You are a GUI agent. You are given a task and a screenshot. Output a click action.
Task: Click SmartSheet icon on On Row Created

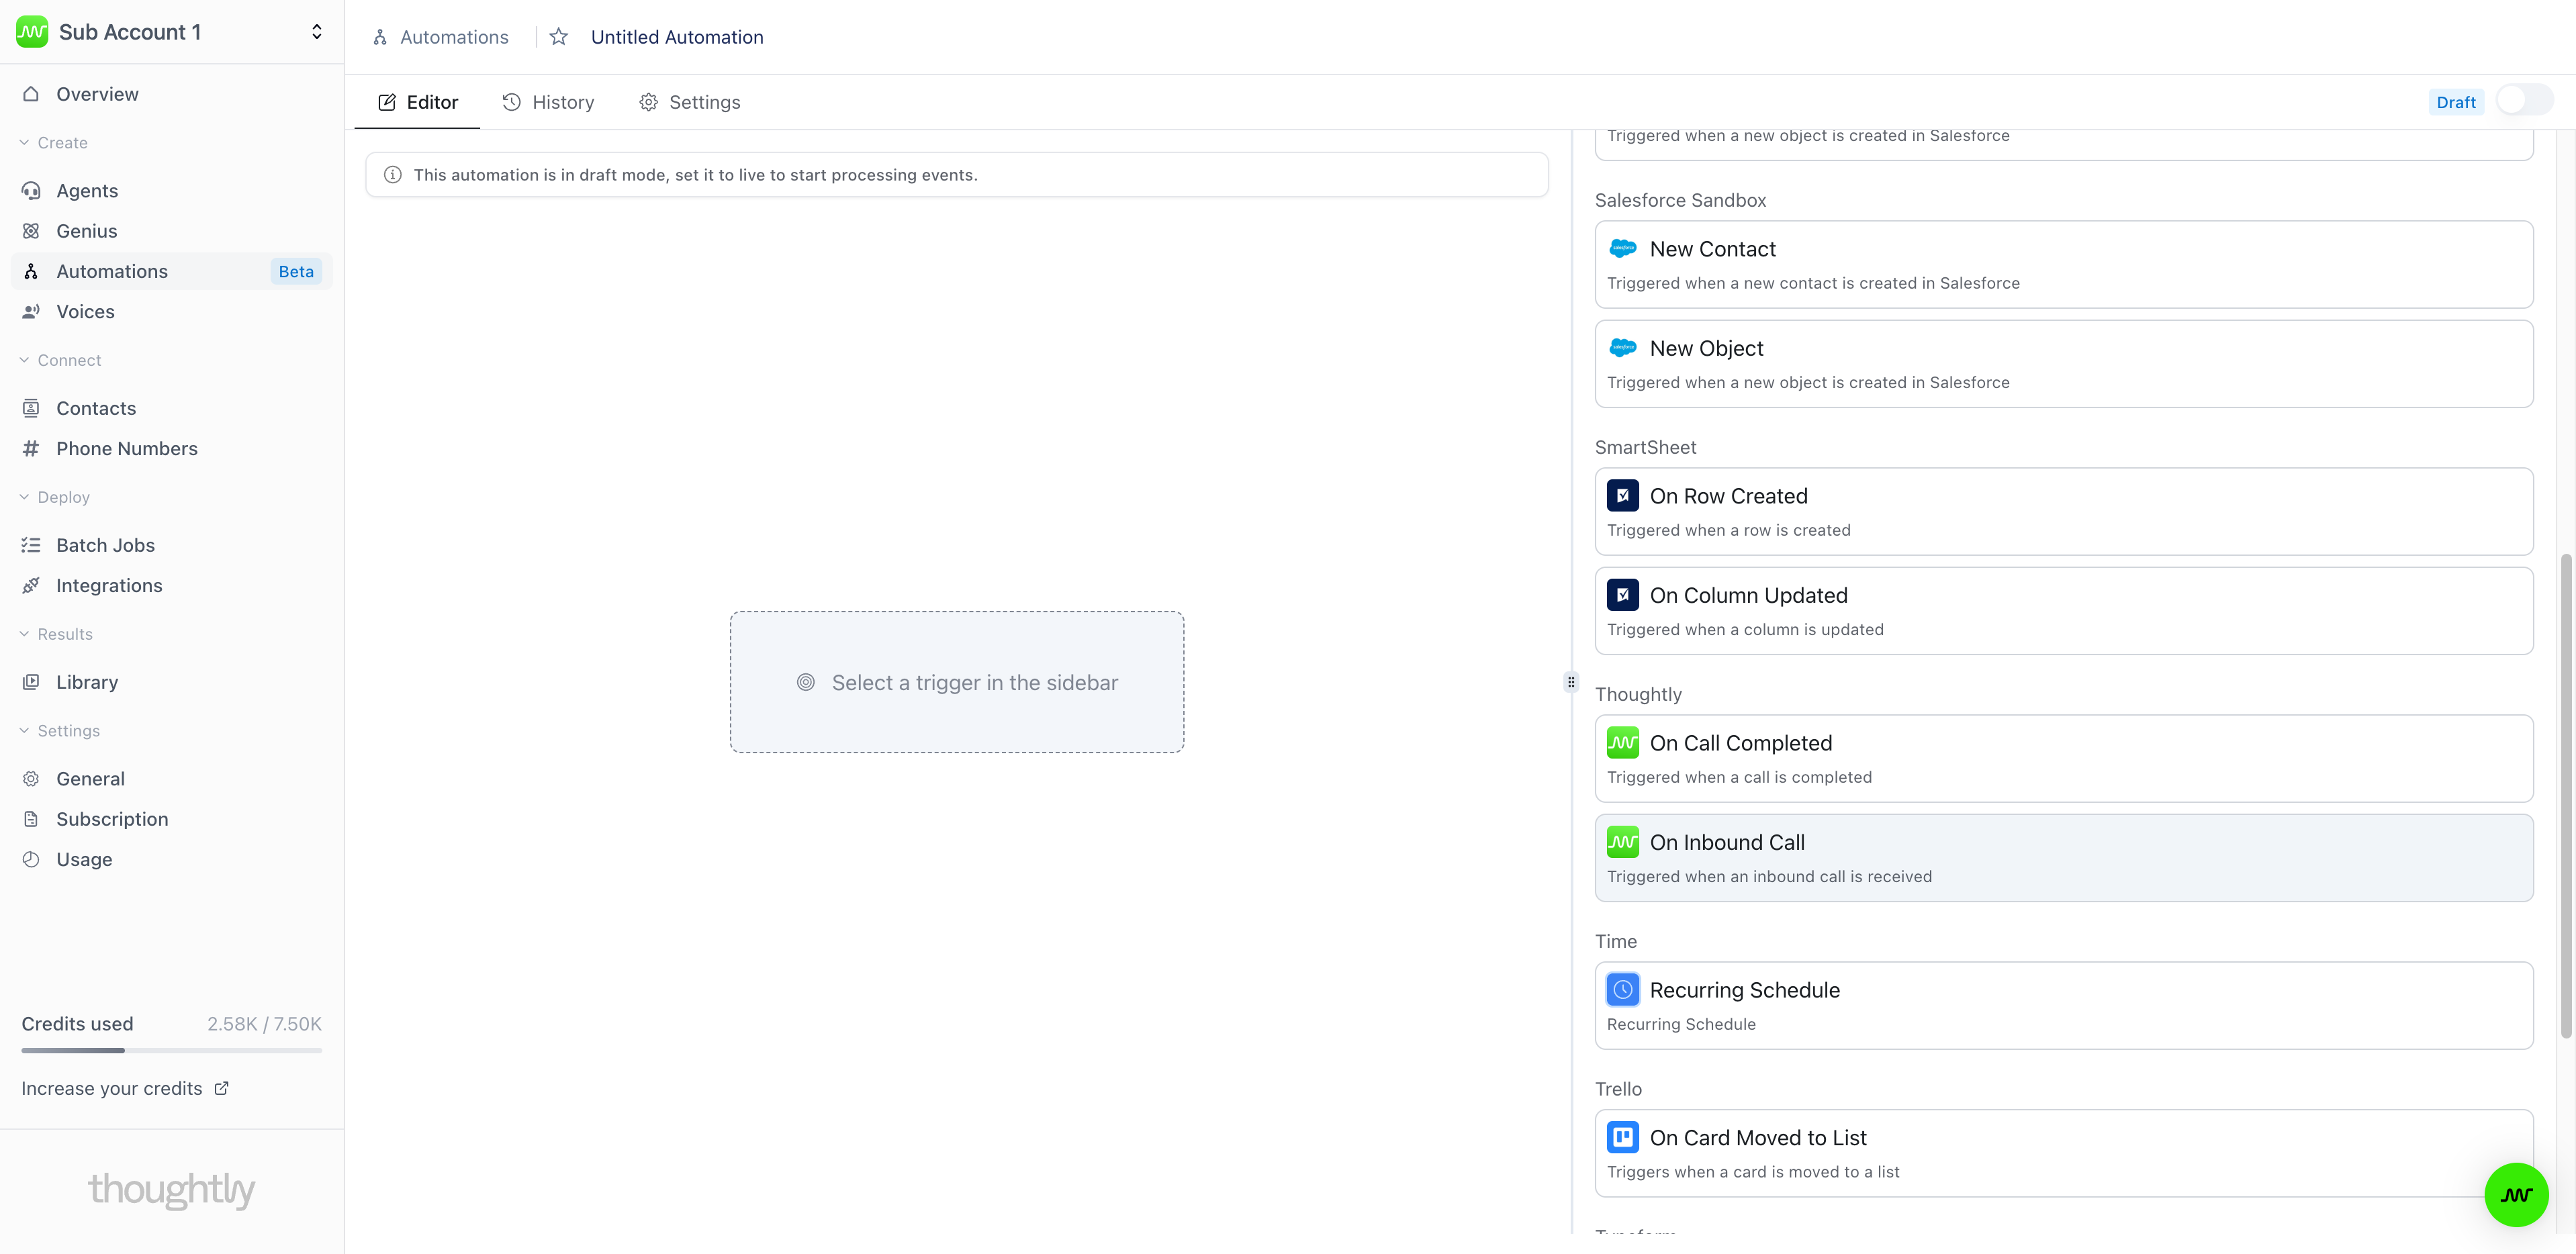coord(1622,496)
